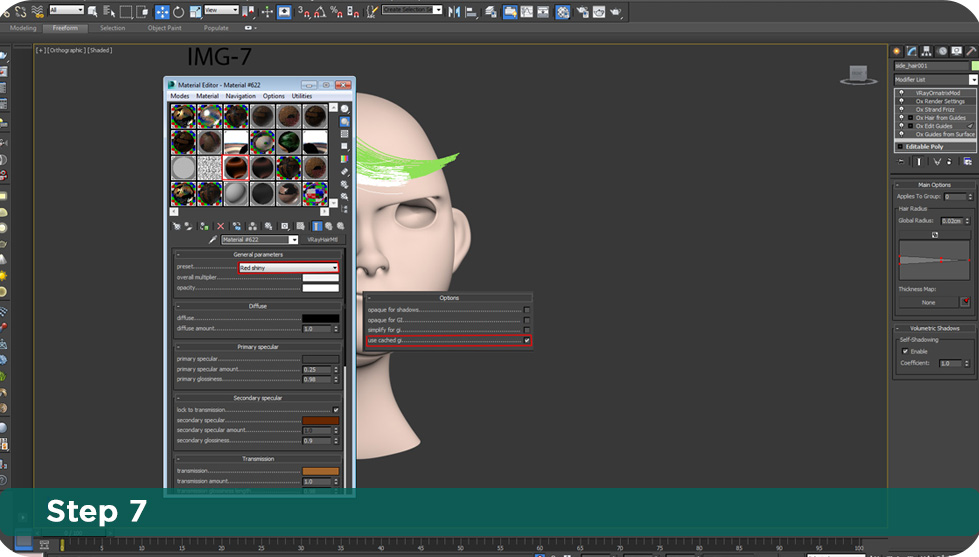Click the Thickness Map None button
The width and height of the screenshot is (979, 557).
pyautogui.click(x=928, y=302)
